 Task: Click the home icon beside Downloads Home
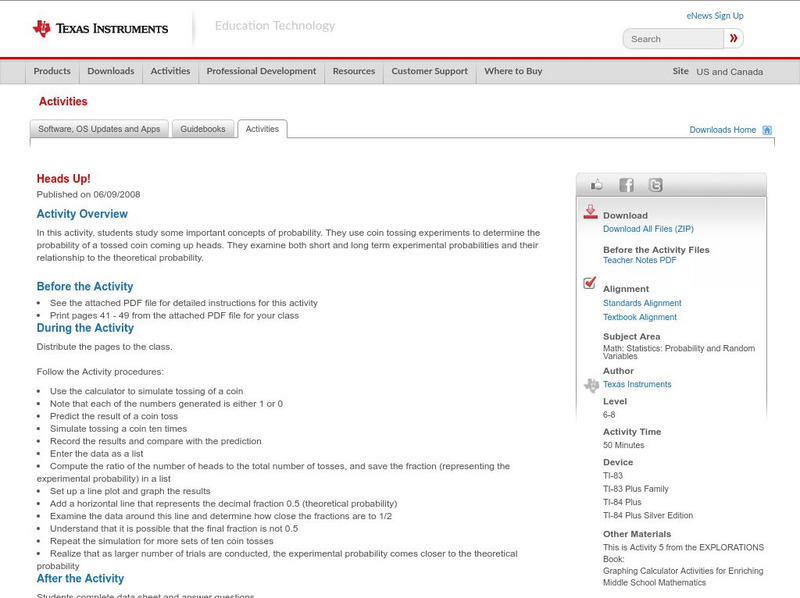pyautogui.click(x=767, y=130)
